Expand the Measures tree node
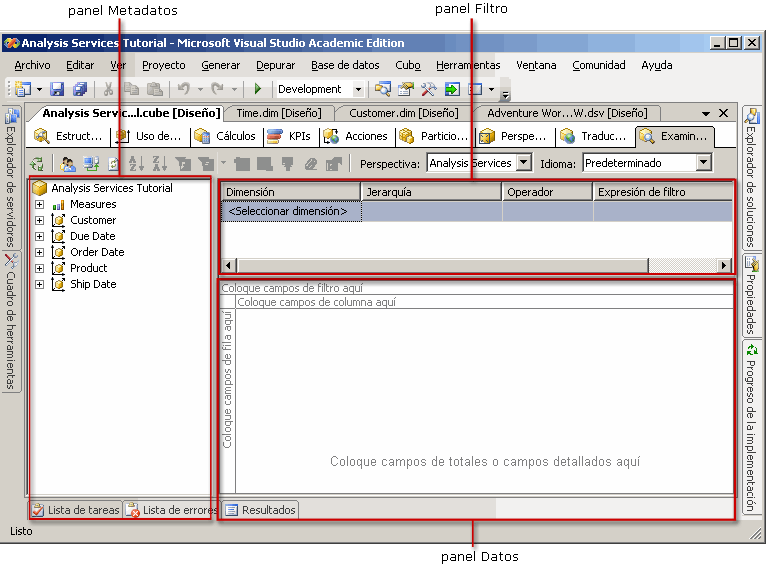The height and width of the screenshot is (565, 766). [x=40, y=204]
